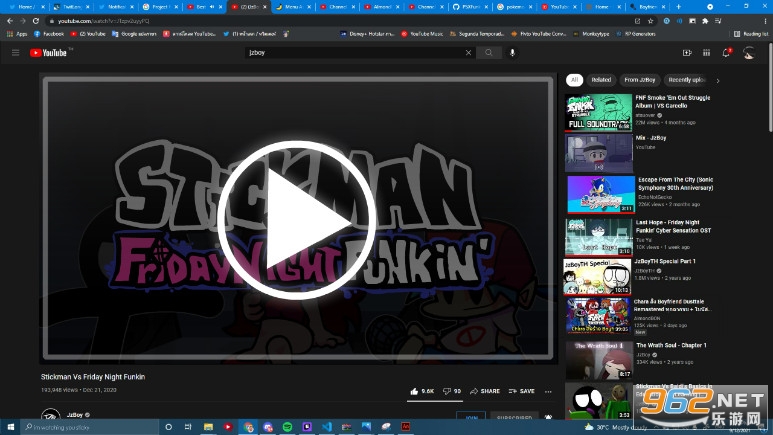Open the taskbar weather widget
This screenshot has width=773, height=435.
point(616,427)
